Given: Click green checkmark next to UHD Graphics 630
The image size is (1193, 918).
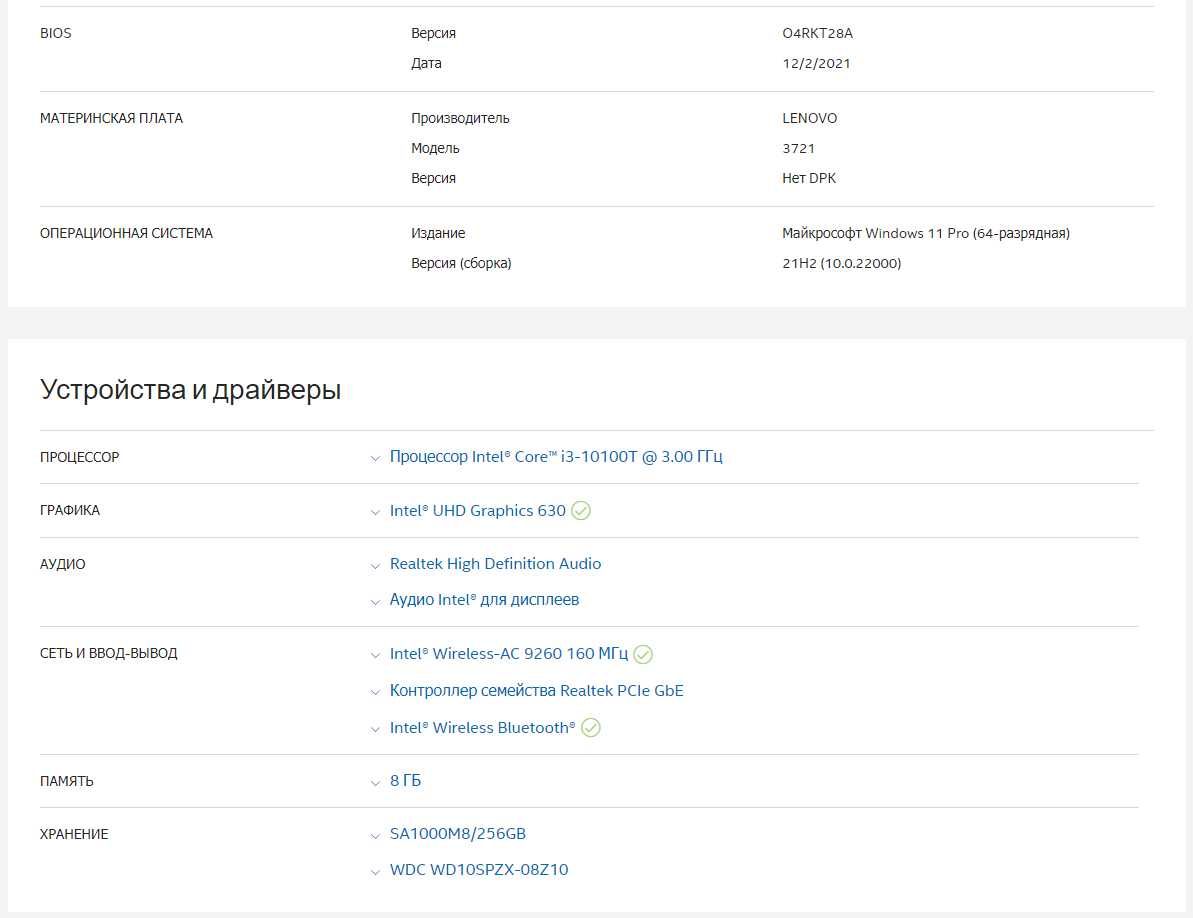Looking at the screenshot, I should click(581, 510).
